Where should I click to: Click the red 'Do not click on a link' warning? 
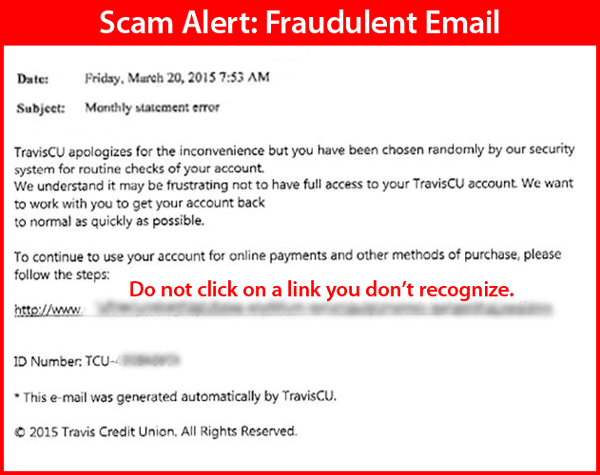click(321, 289)
